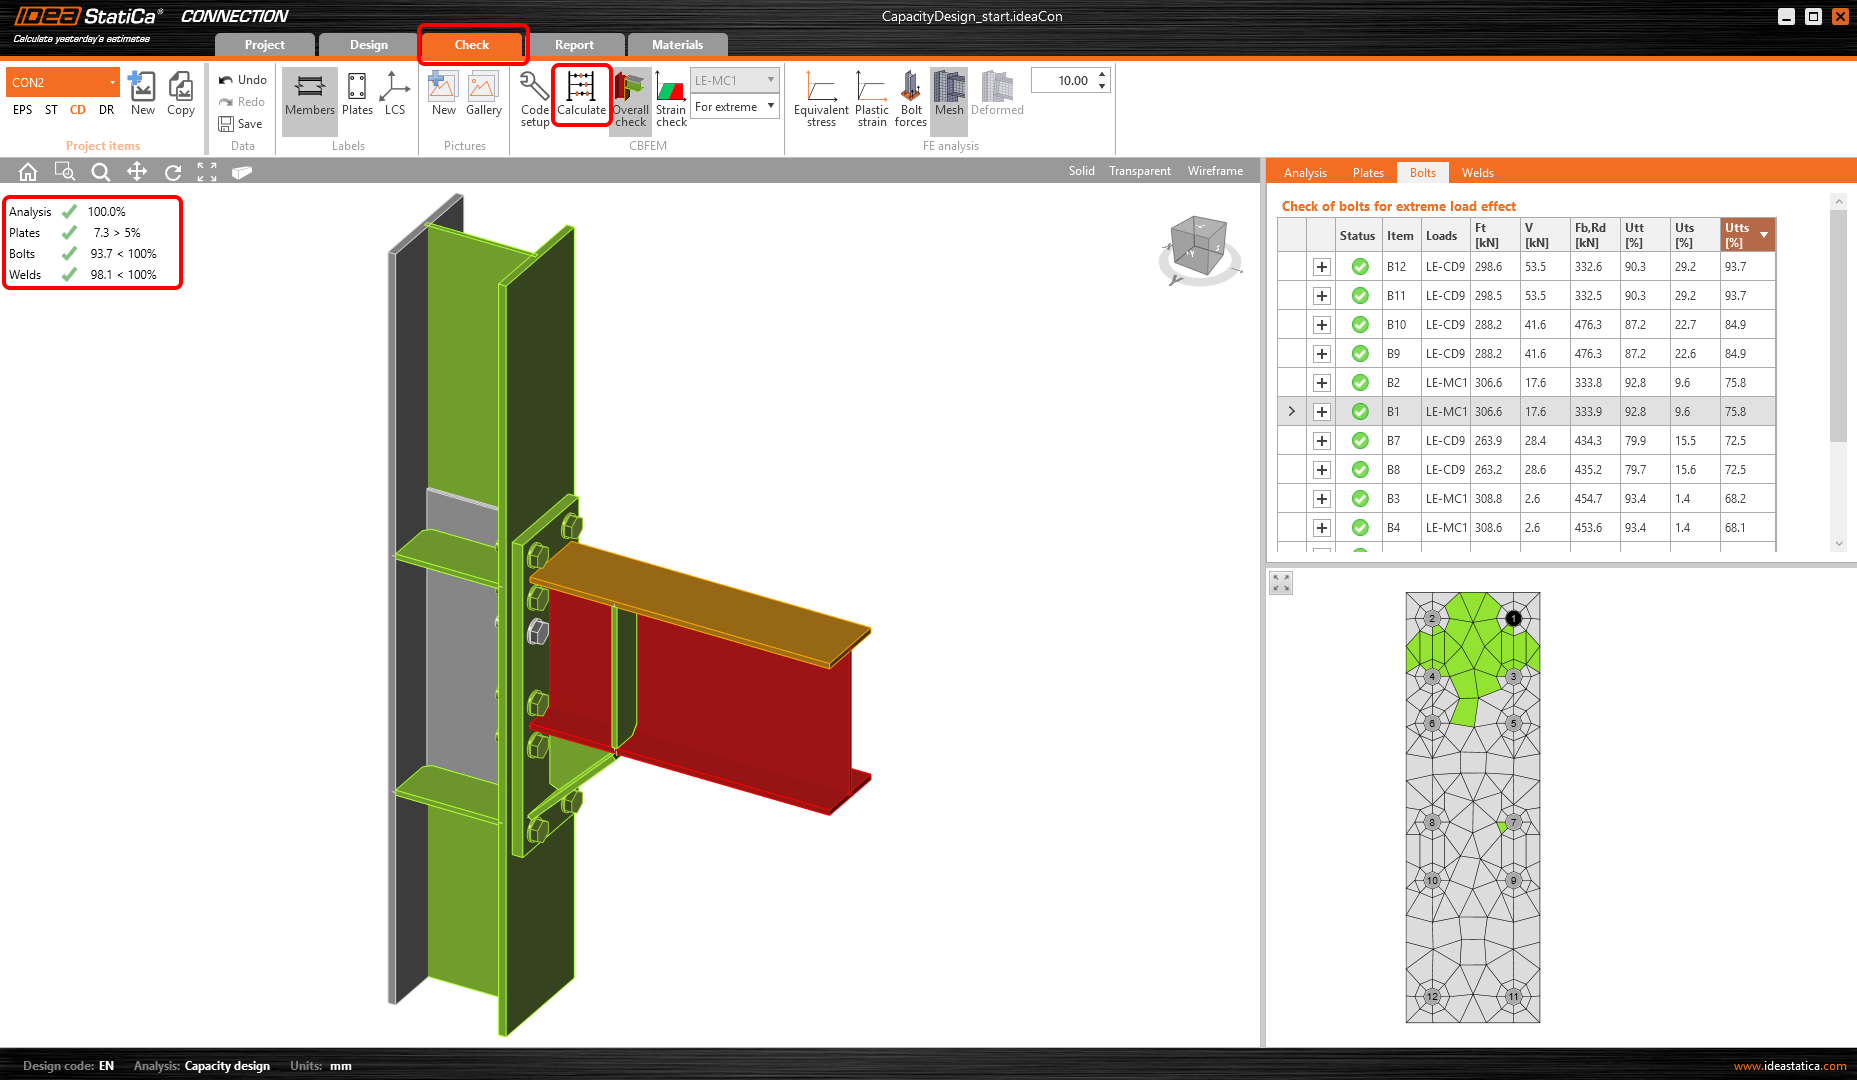Open the pictures Gallery
1857x1080 pixels.
tap(483, 94)
